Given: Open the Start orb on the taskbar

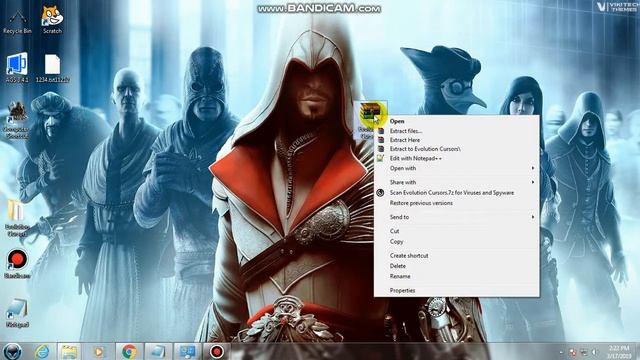Looking at the screenshot, I should coord(12,351).
